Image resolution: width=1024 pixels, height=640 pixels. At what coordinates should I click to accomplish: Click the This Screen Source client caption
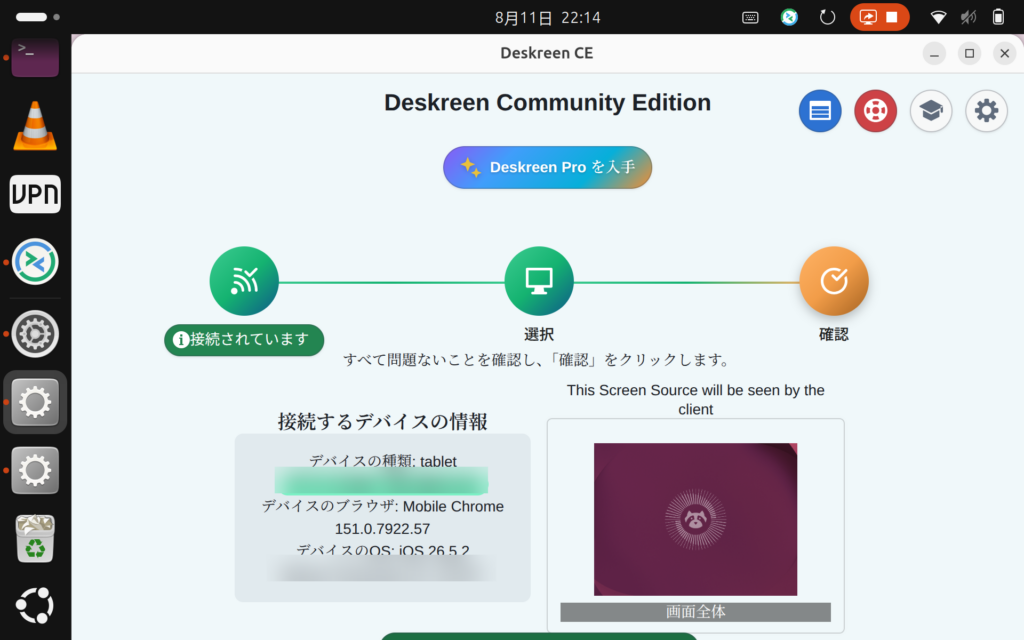pyautogui.click(x=696, y=400)
